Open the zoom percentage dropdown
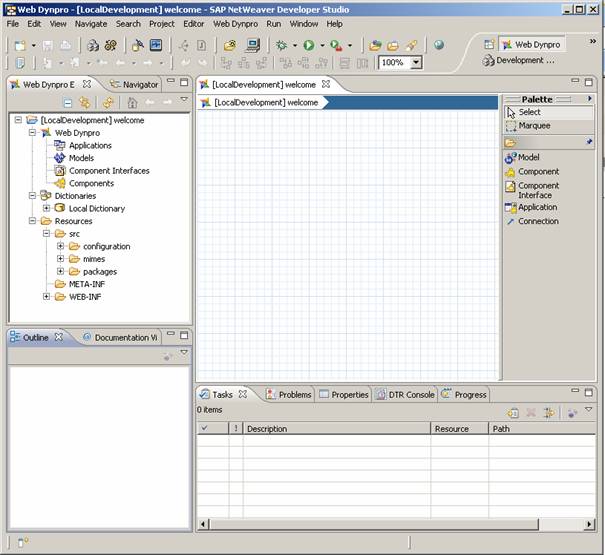This screenshot has height=555, width=605. point(416,63)
